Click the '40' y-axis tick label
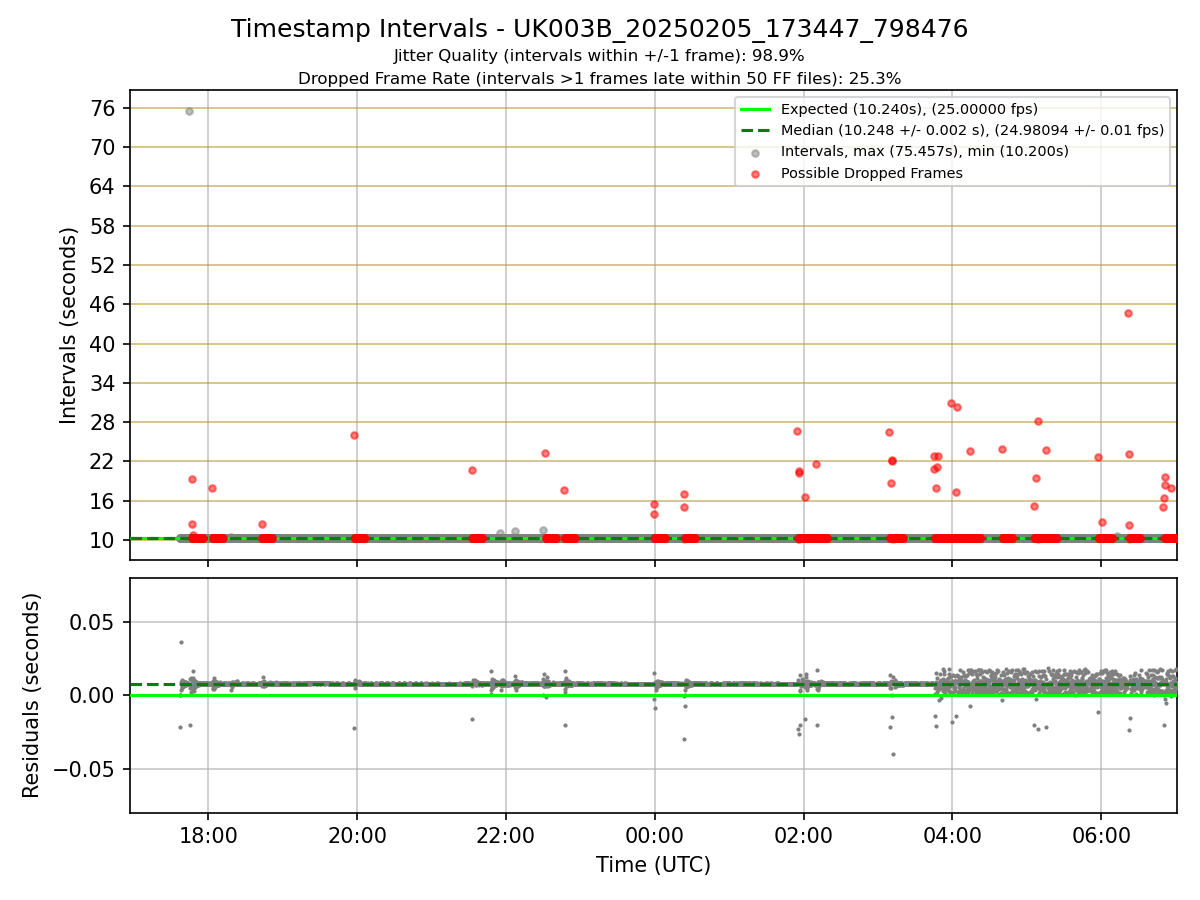The height and width of the screenshot is (900, 1200). (104, 343)
